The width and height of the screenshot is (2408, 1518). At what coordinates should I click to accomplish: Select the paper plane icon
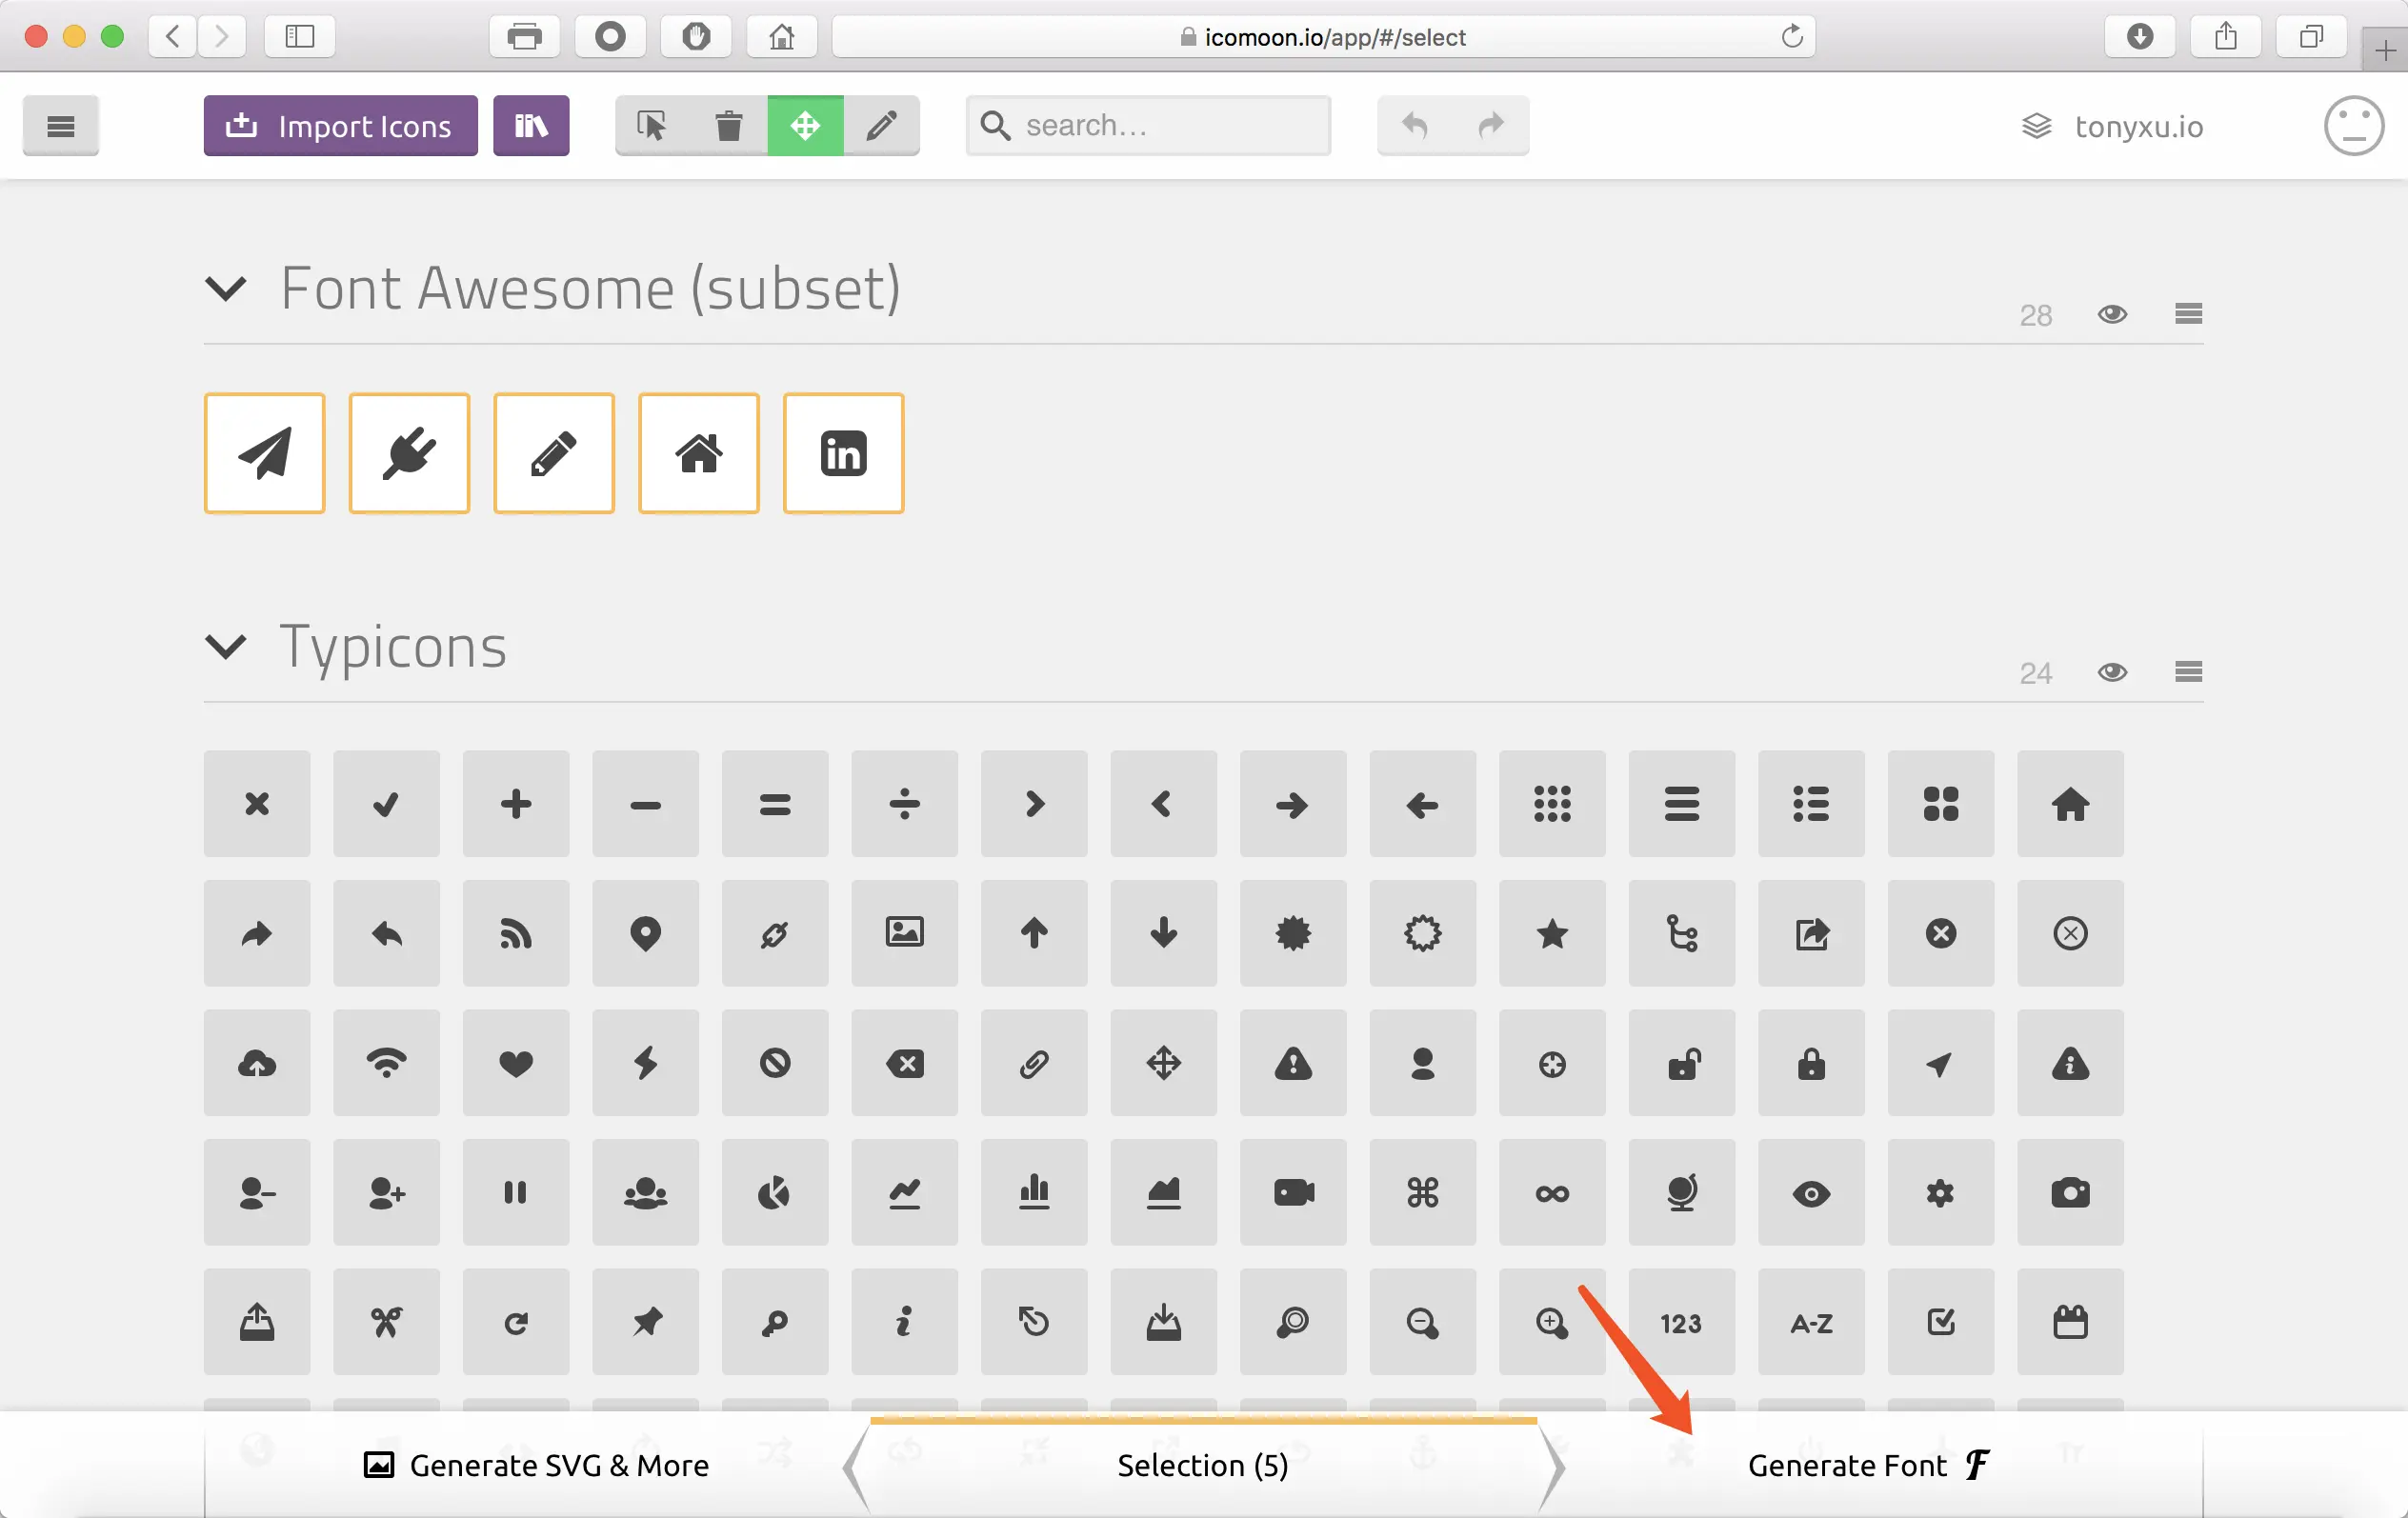coord(265,454)
